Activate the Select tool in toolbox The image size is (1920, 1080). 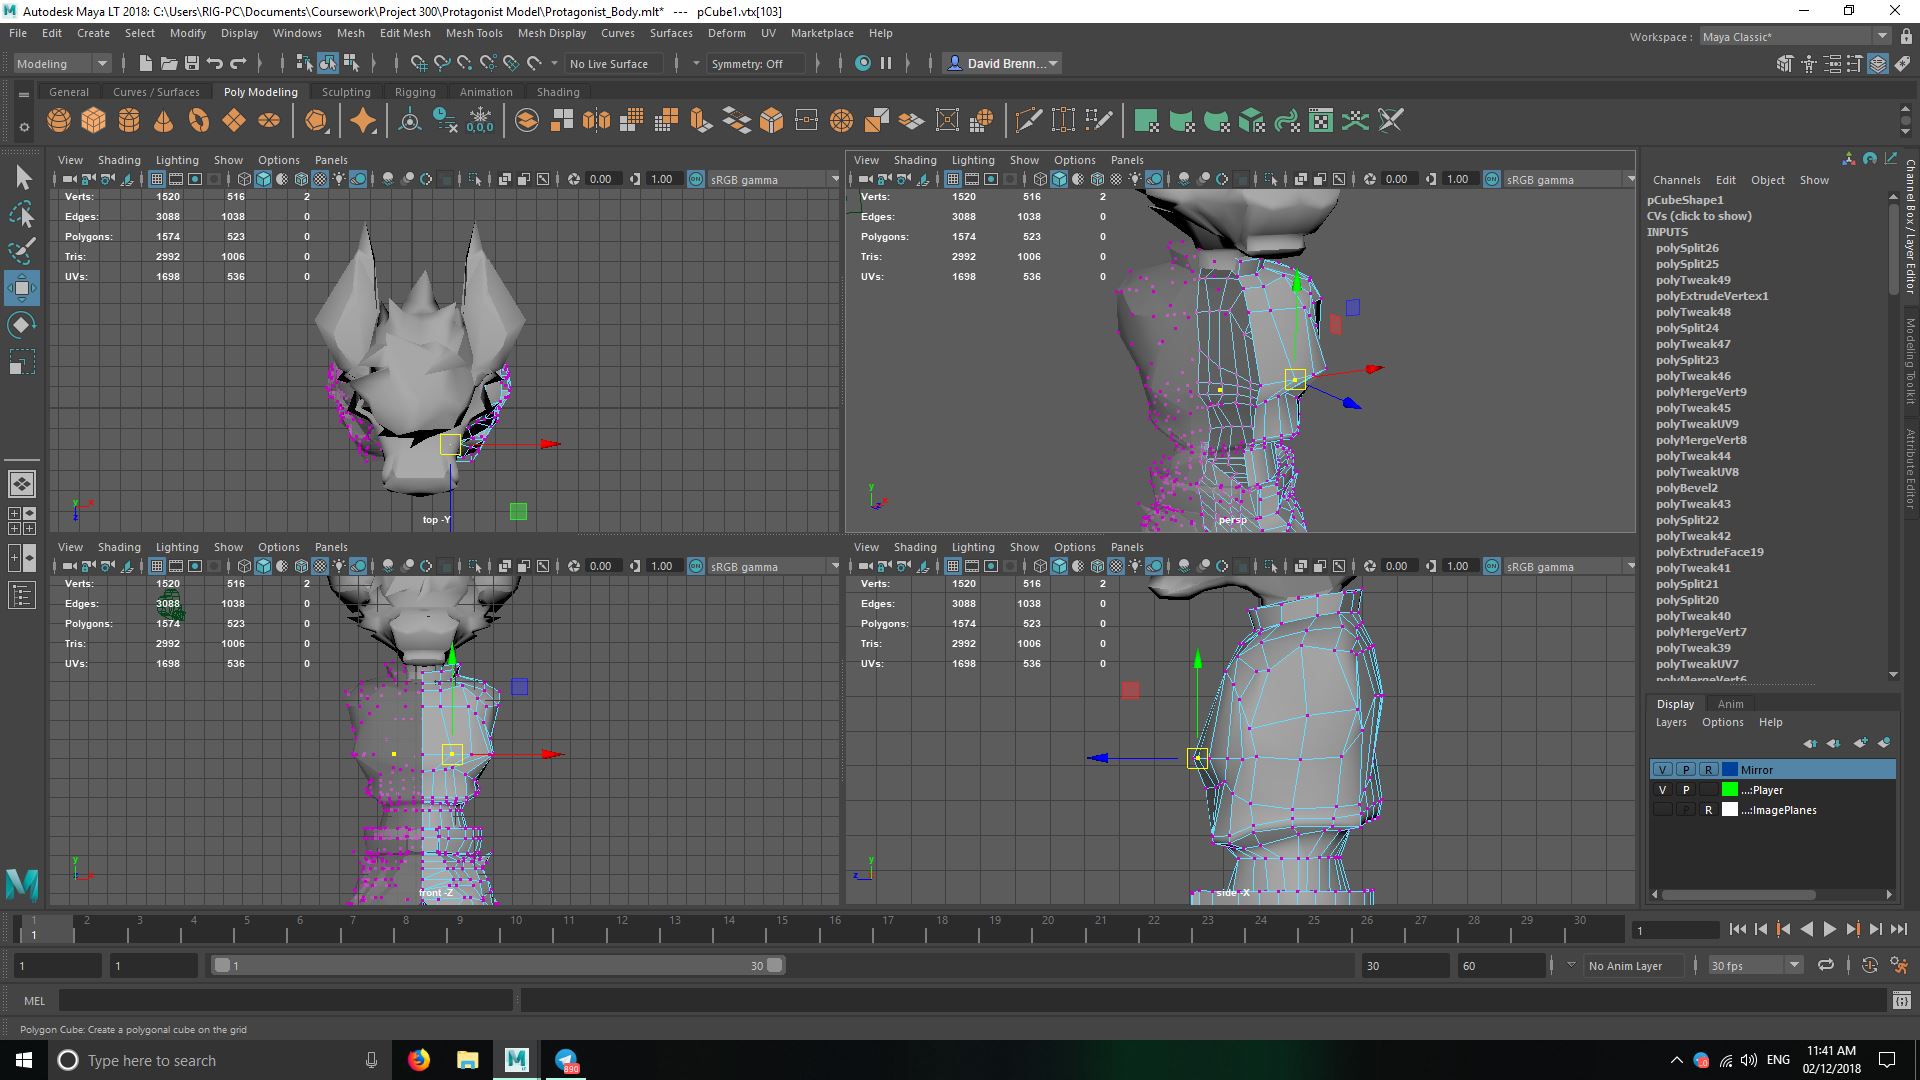[x=22, y=178]
